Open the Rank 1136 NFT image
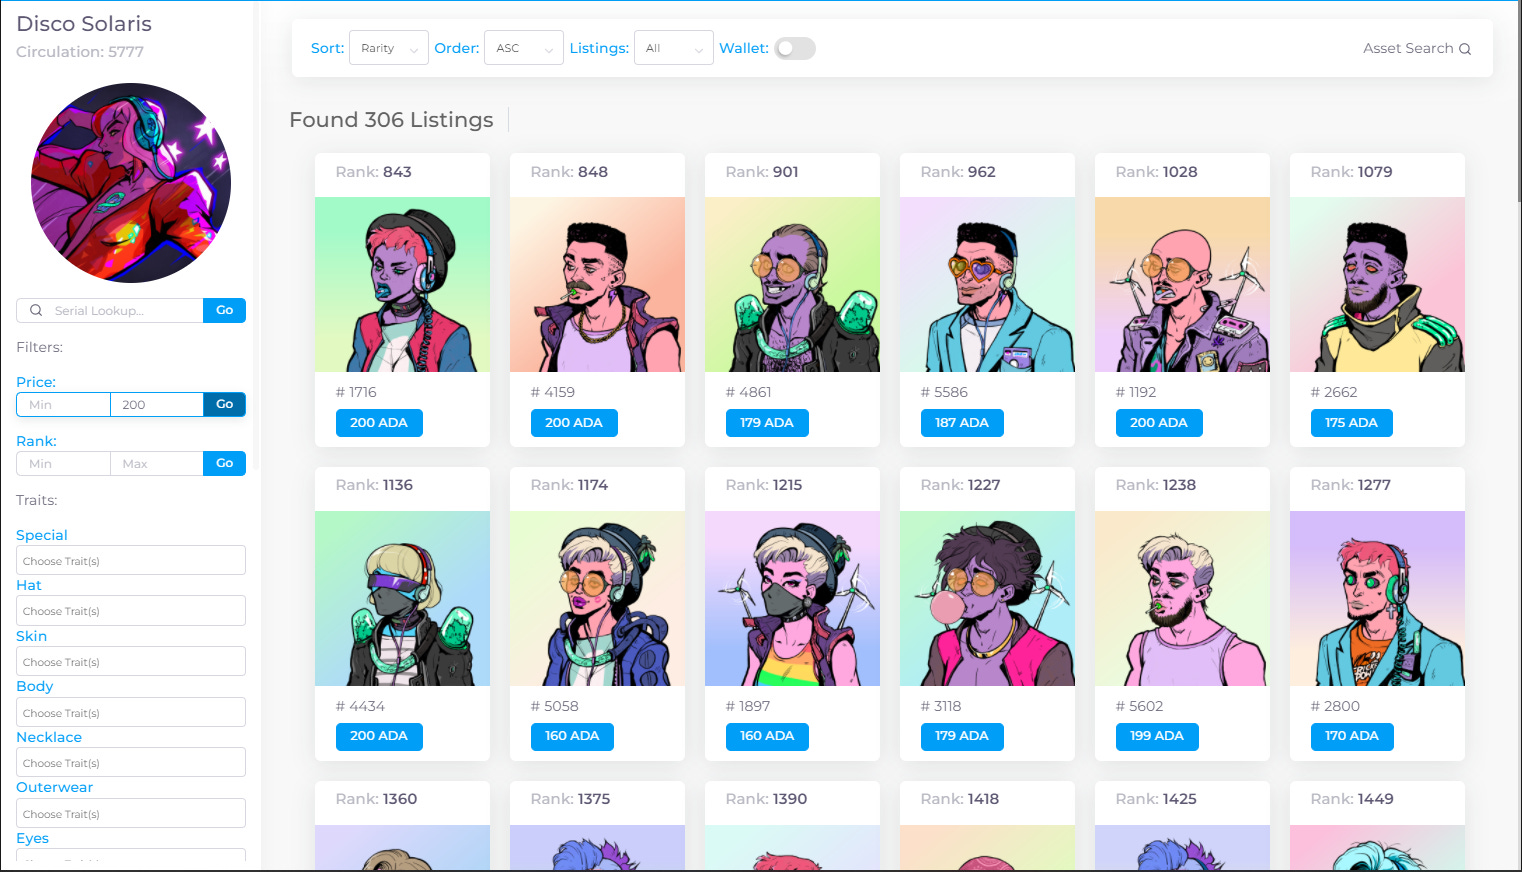This screenshot has height=872, width=1522. [x=402, y=598]
